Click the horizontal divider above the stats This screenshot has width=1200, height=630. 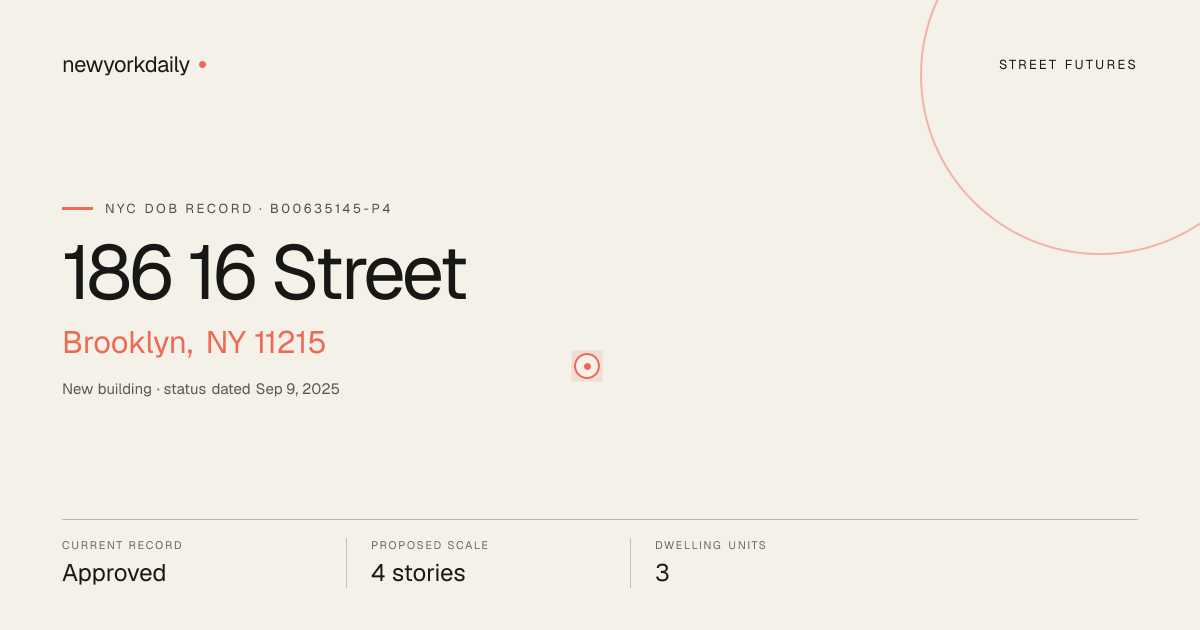pyautogui.click(x=600, y=519)
